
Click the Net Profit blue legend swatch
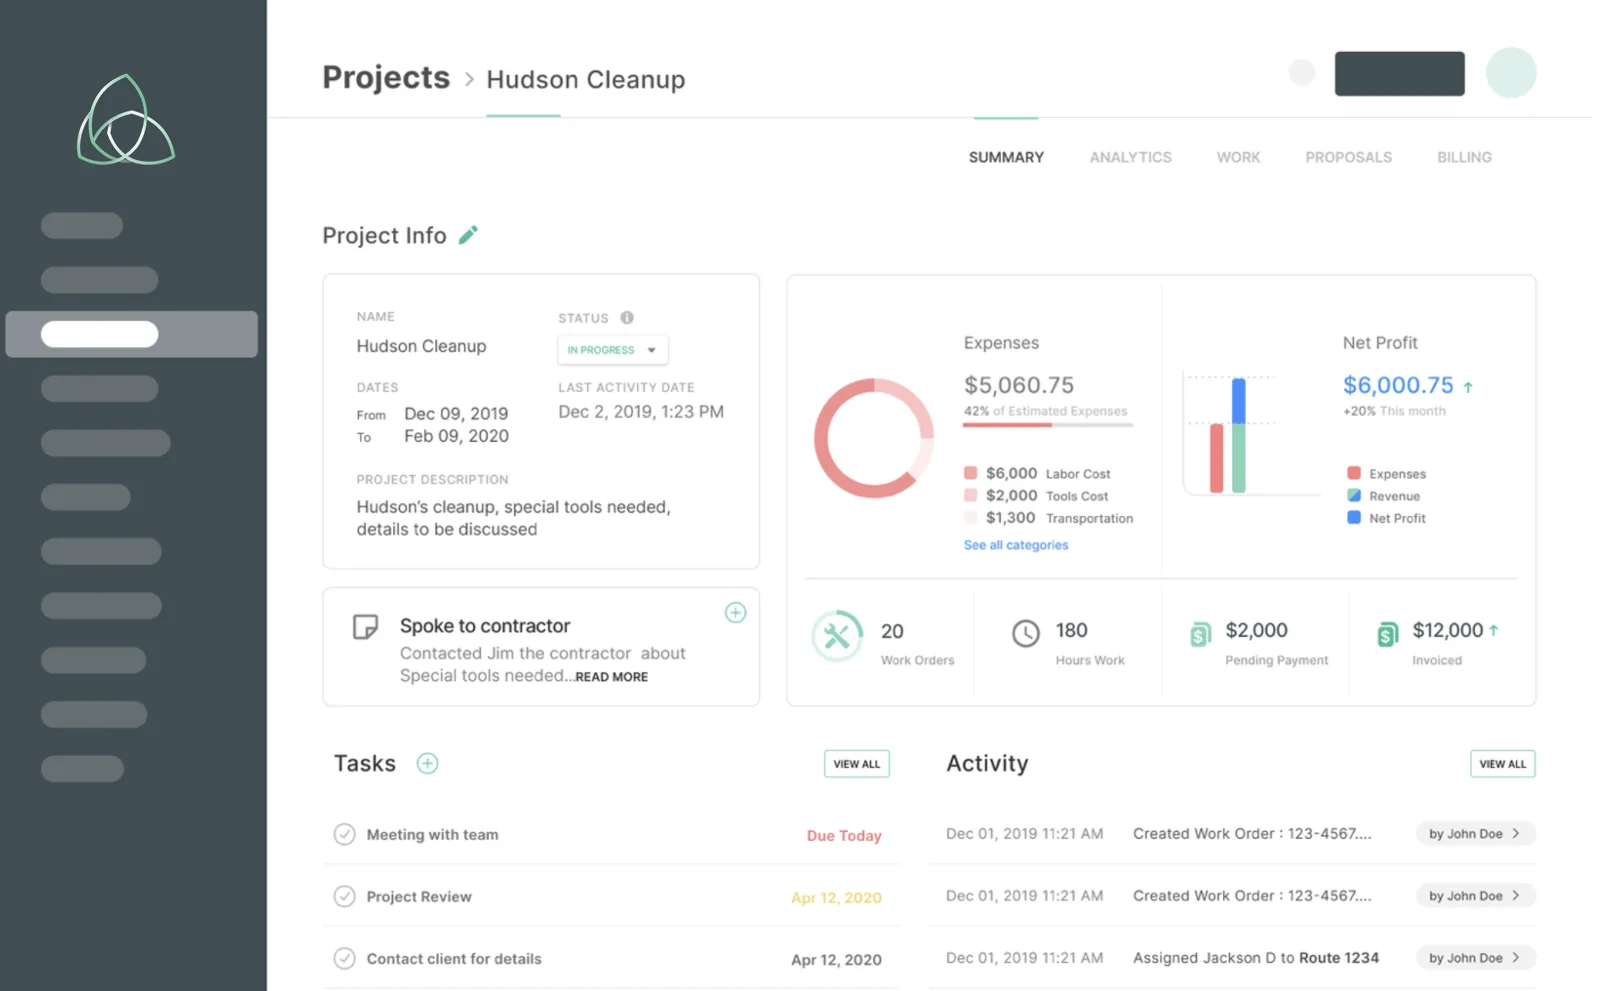[1353, 517]
